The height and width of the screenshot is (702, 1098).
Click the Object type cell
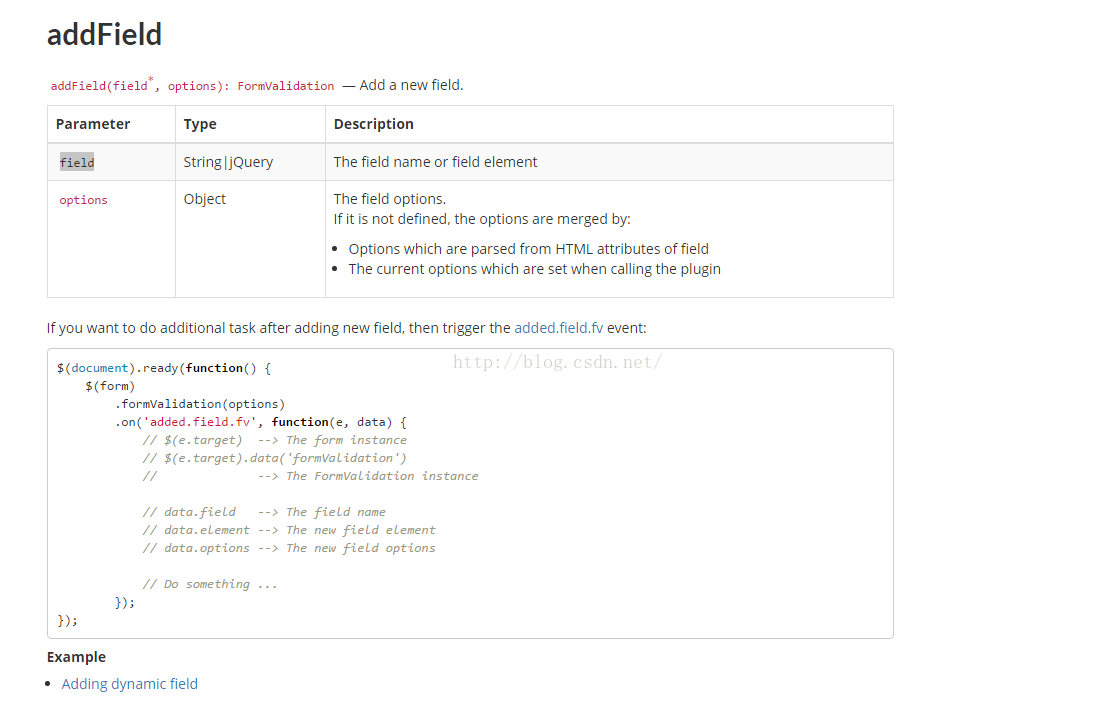(205, 199)
